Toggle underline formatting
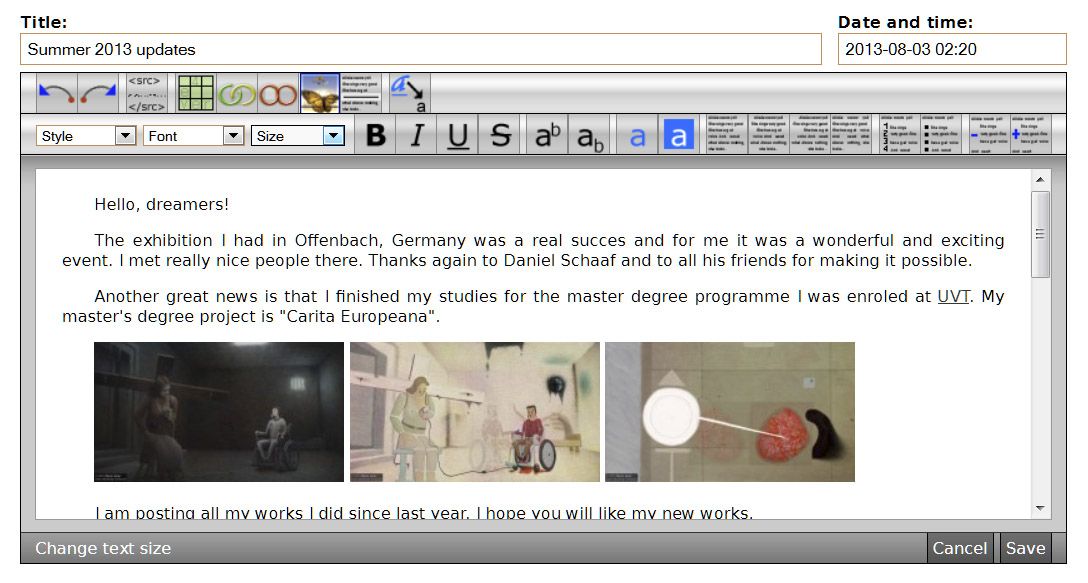 pyautogui.click(x=458, y=136)
